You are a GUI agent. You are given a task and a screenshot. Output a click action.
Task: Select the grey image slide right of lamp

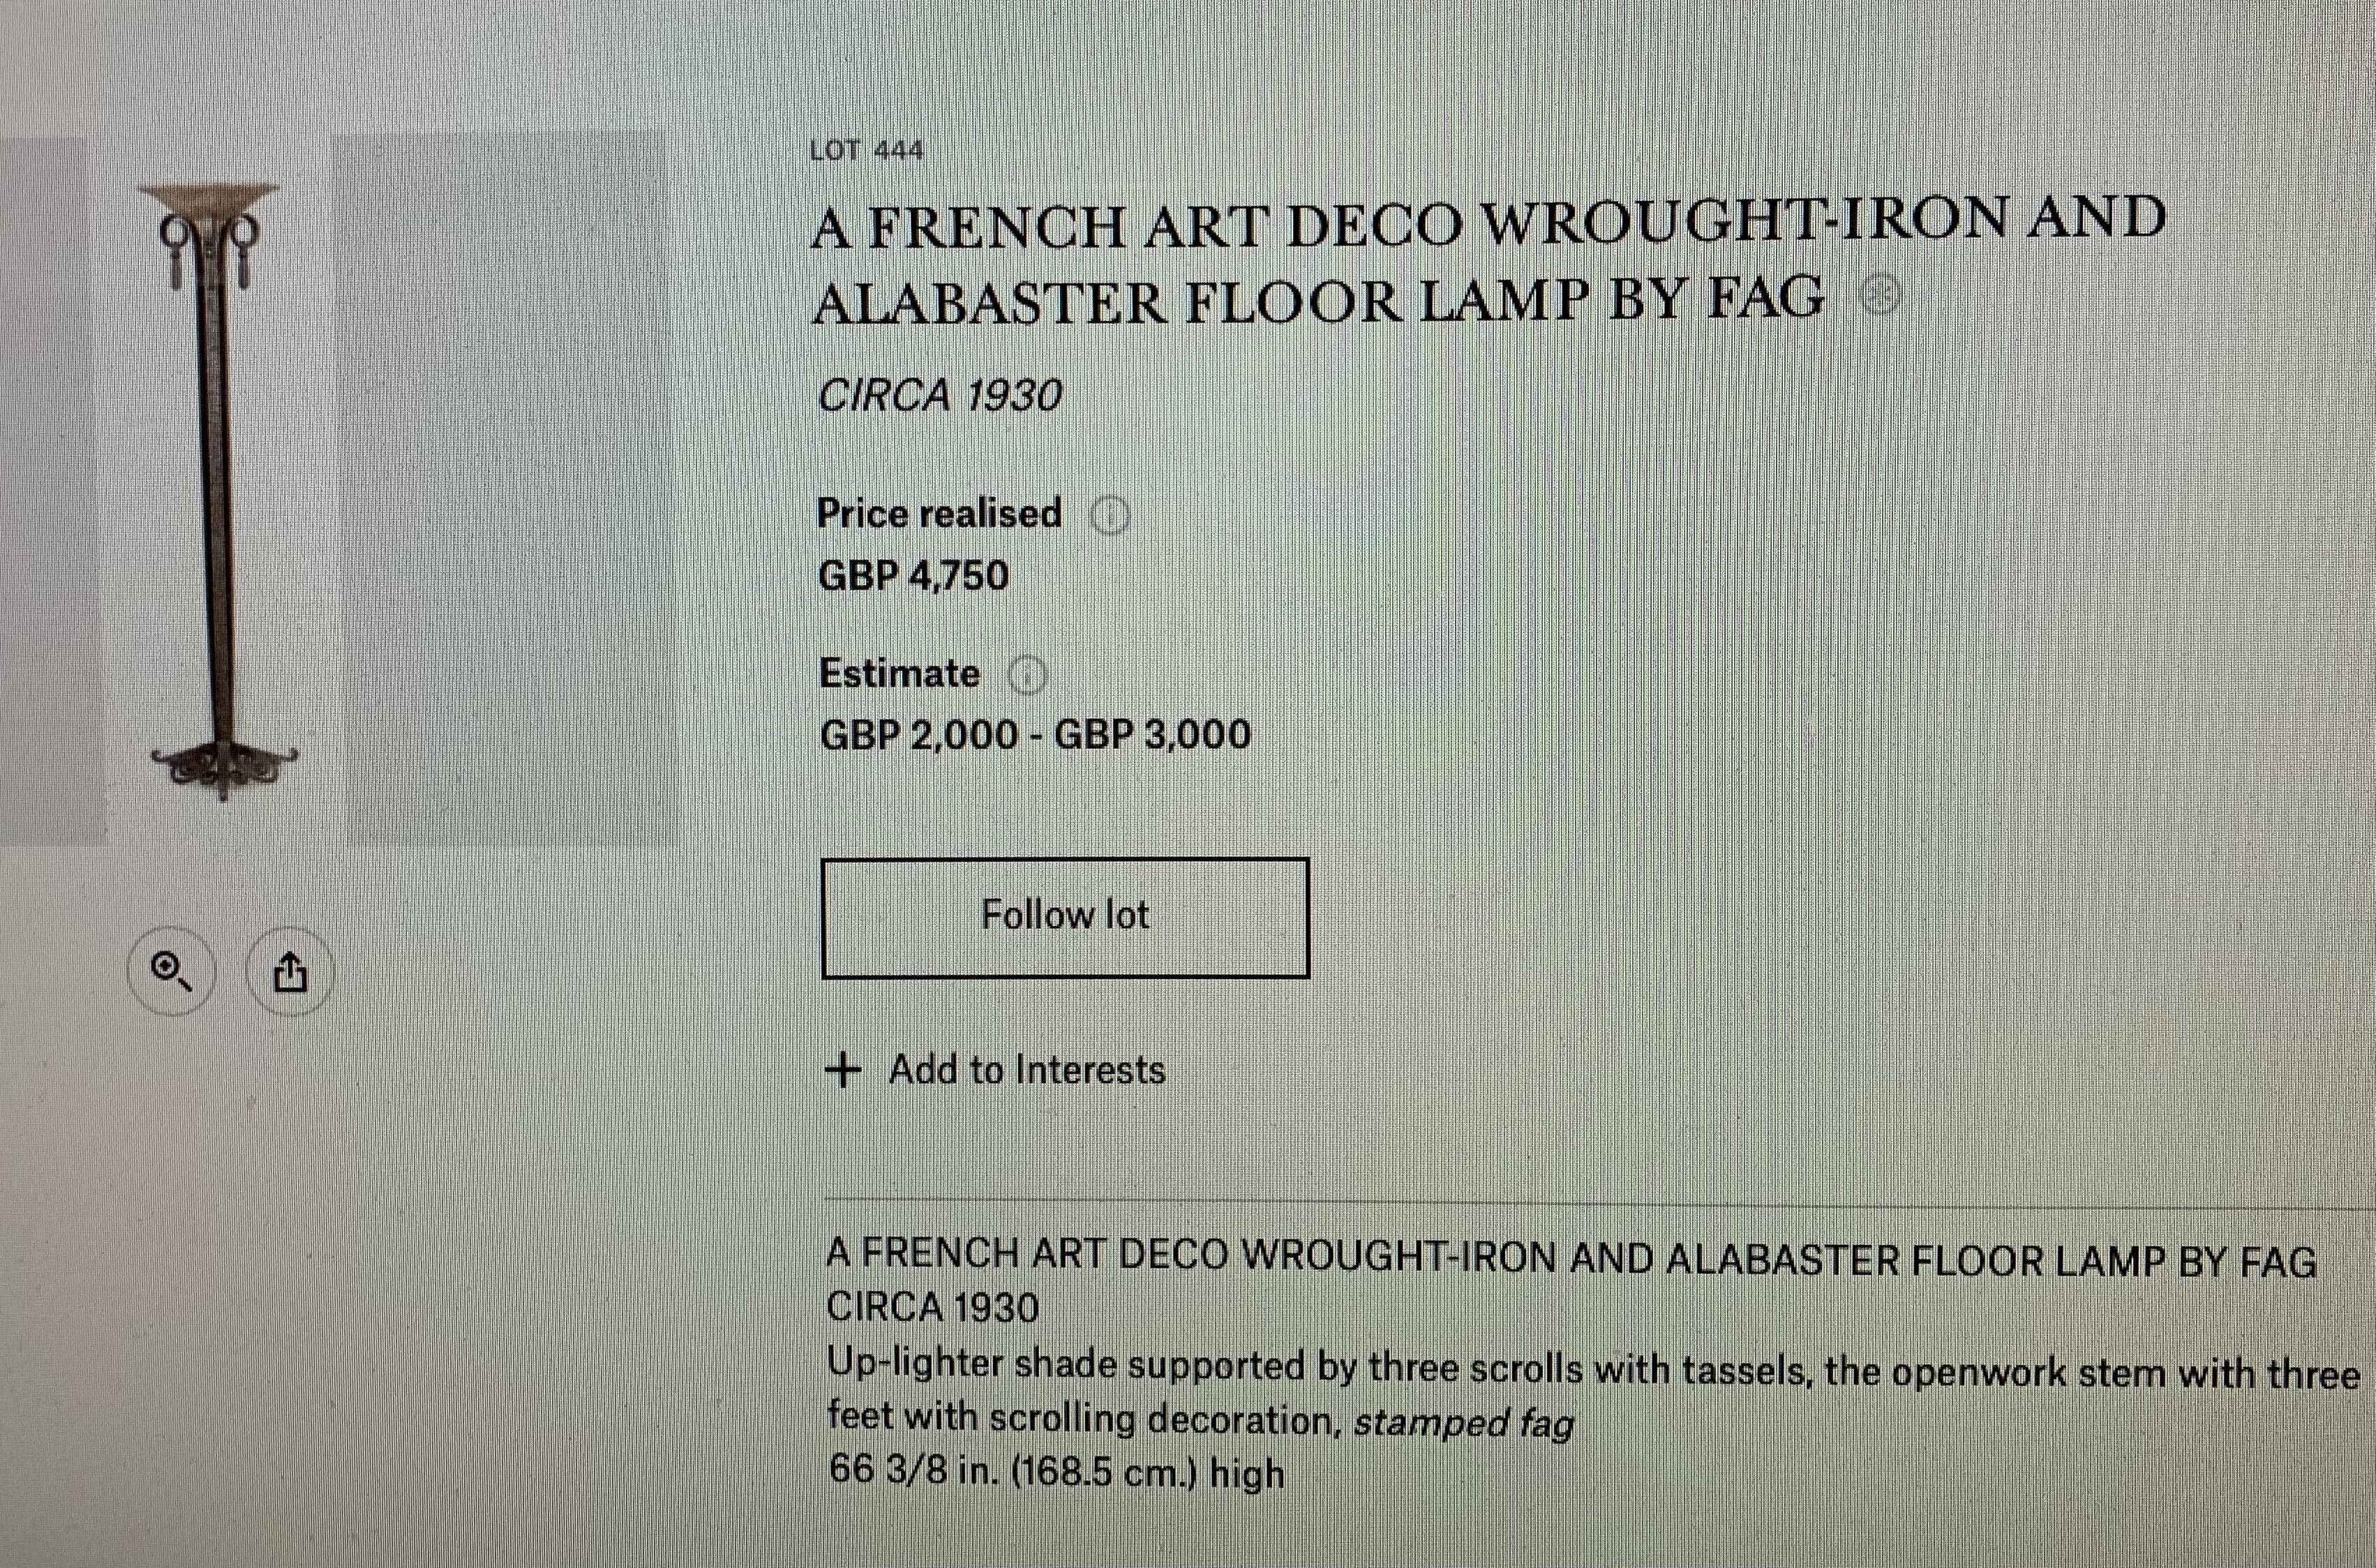click(x=505, y=490)
